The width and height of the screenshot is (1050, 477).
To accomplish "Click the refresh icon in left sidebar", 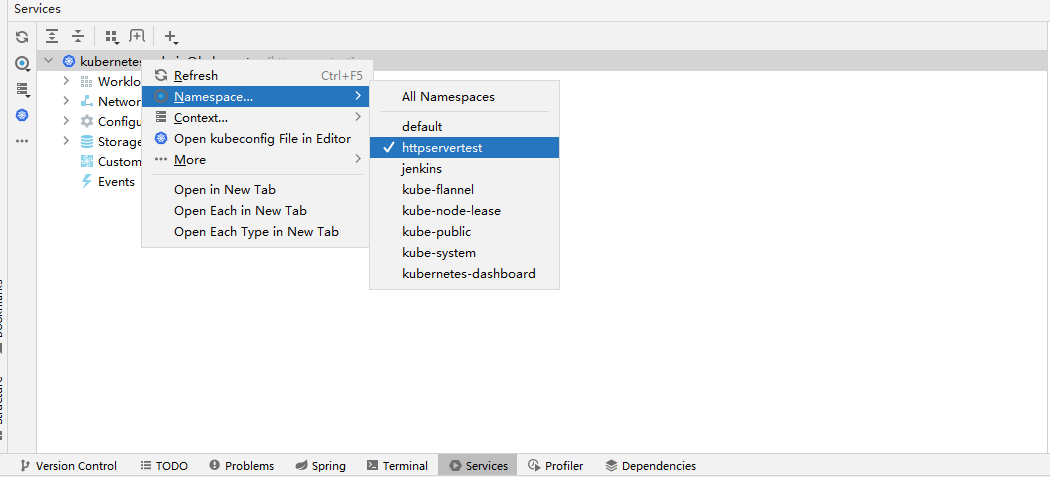I will click(x=22, y=37).
